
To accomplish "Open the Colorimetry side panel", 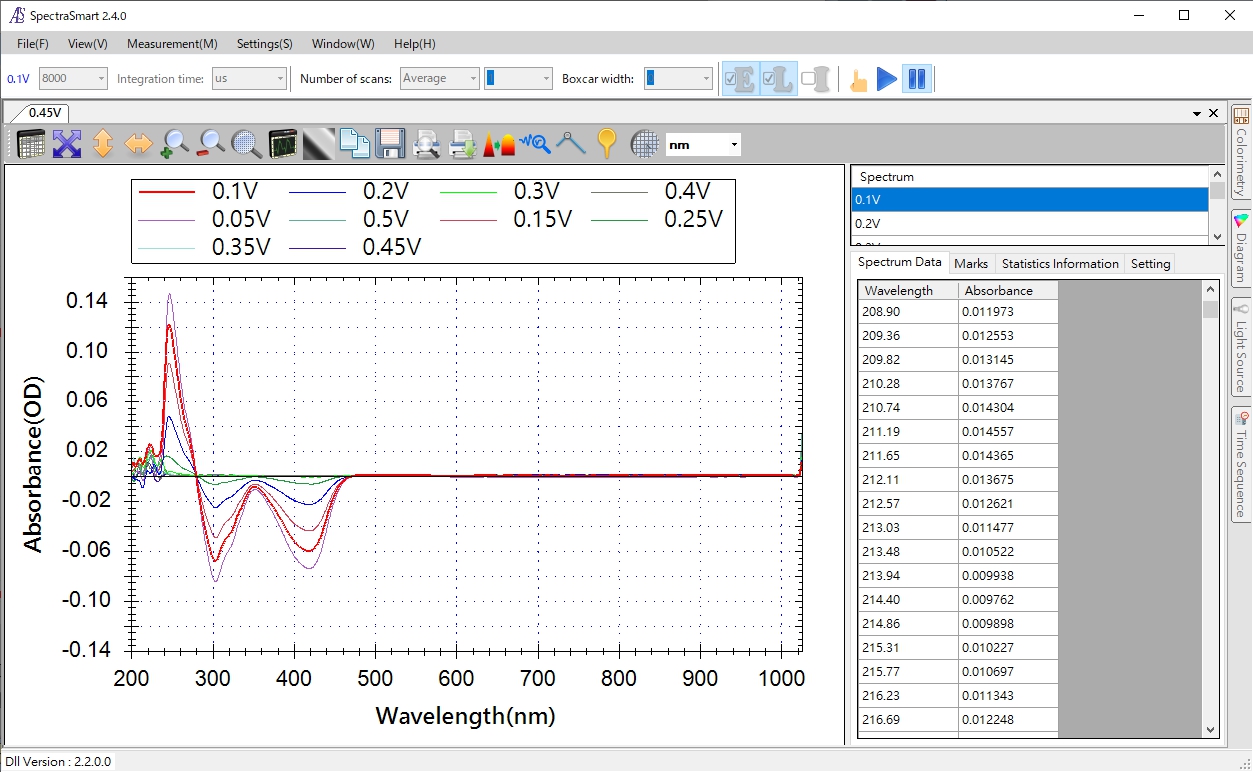I will coord(1241,151).
